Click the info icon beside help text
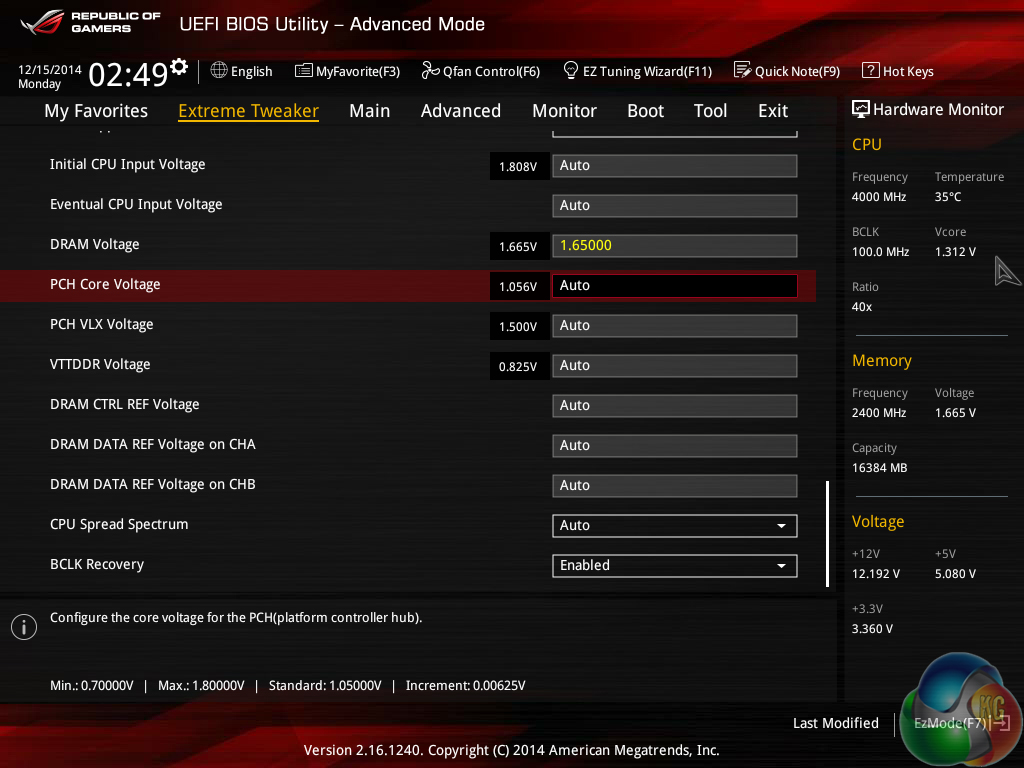Viewport: 1024px width, 768px height. click(24, 627)
